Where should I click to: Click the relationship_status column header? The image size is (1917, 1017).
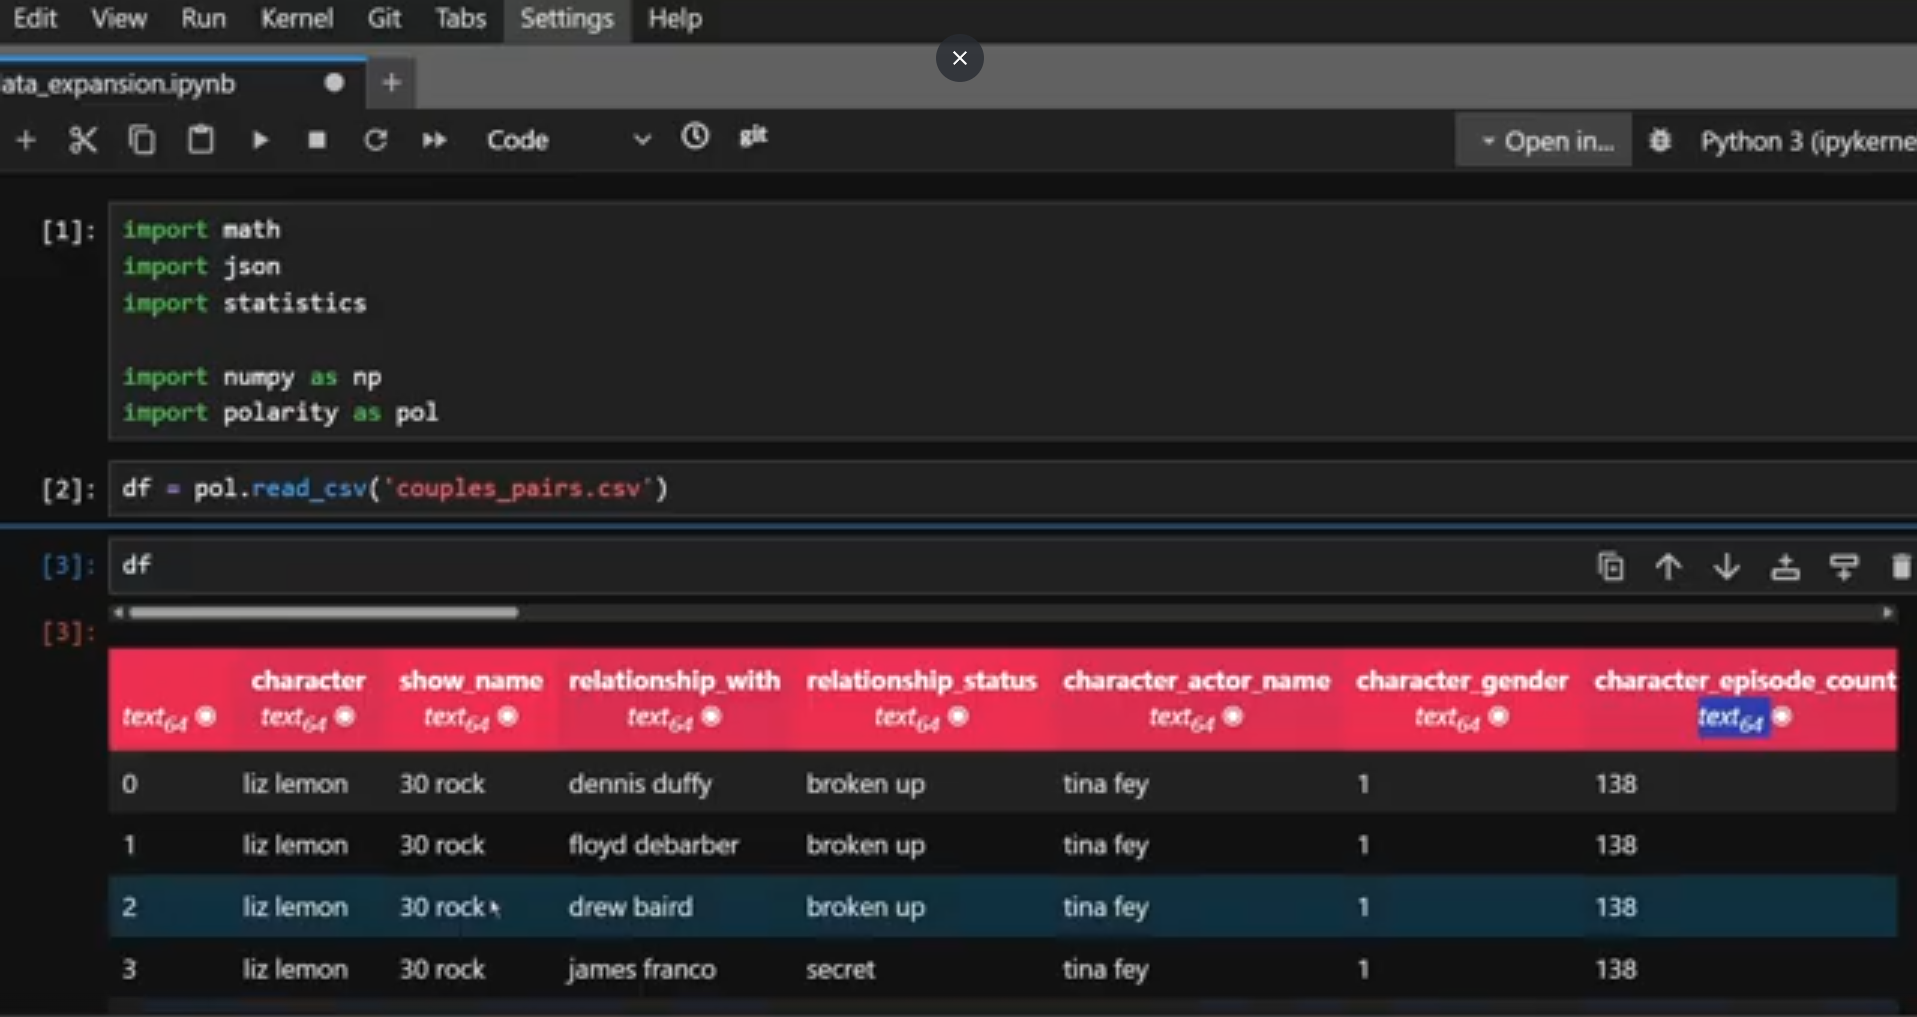pos(921,681)
